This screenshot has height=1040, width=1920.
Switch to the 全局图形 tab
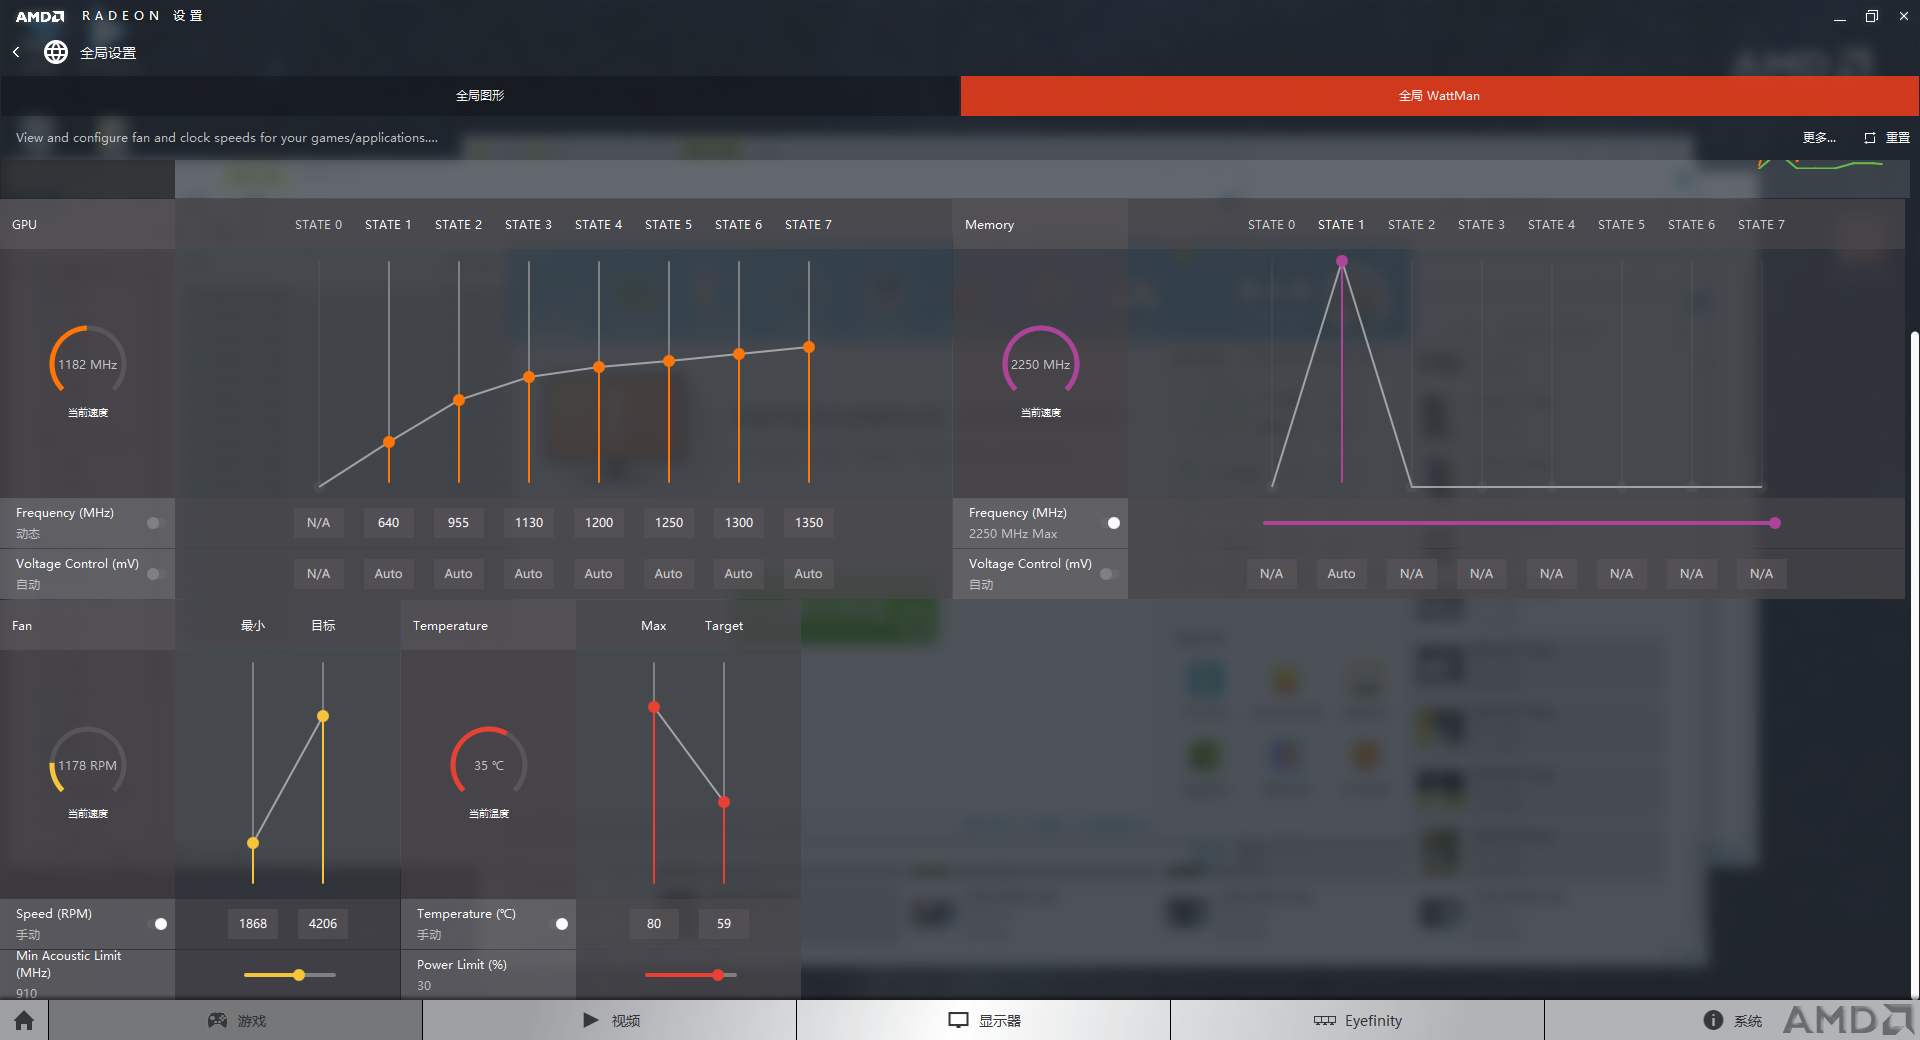pos(480,96)
